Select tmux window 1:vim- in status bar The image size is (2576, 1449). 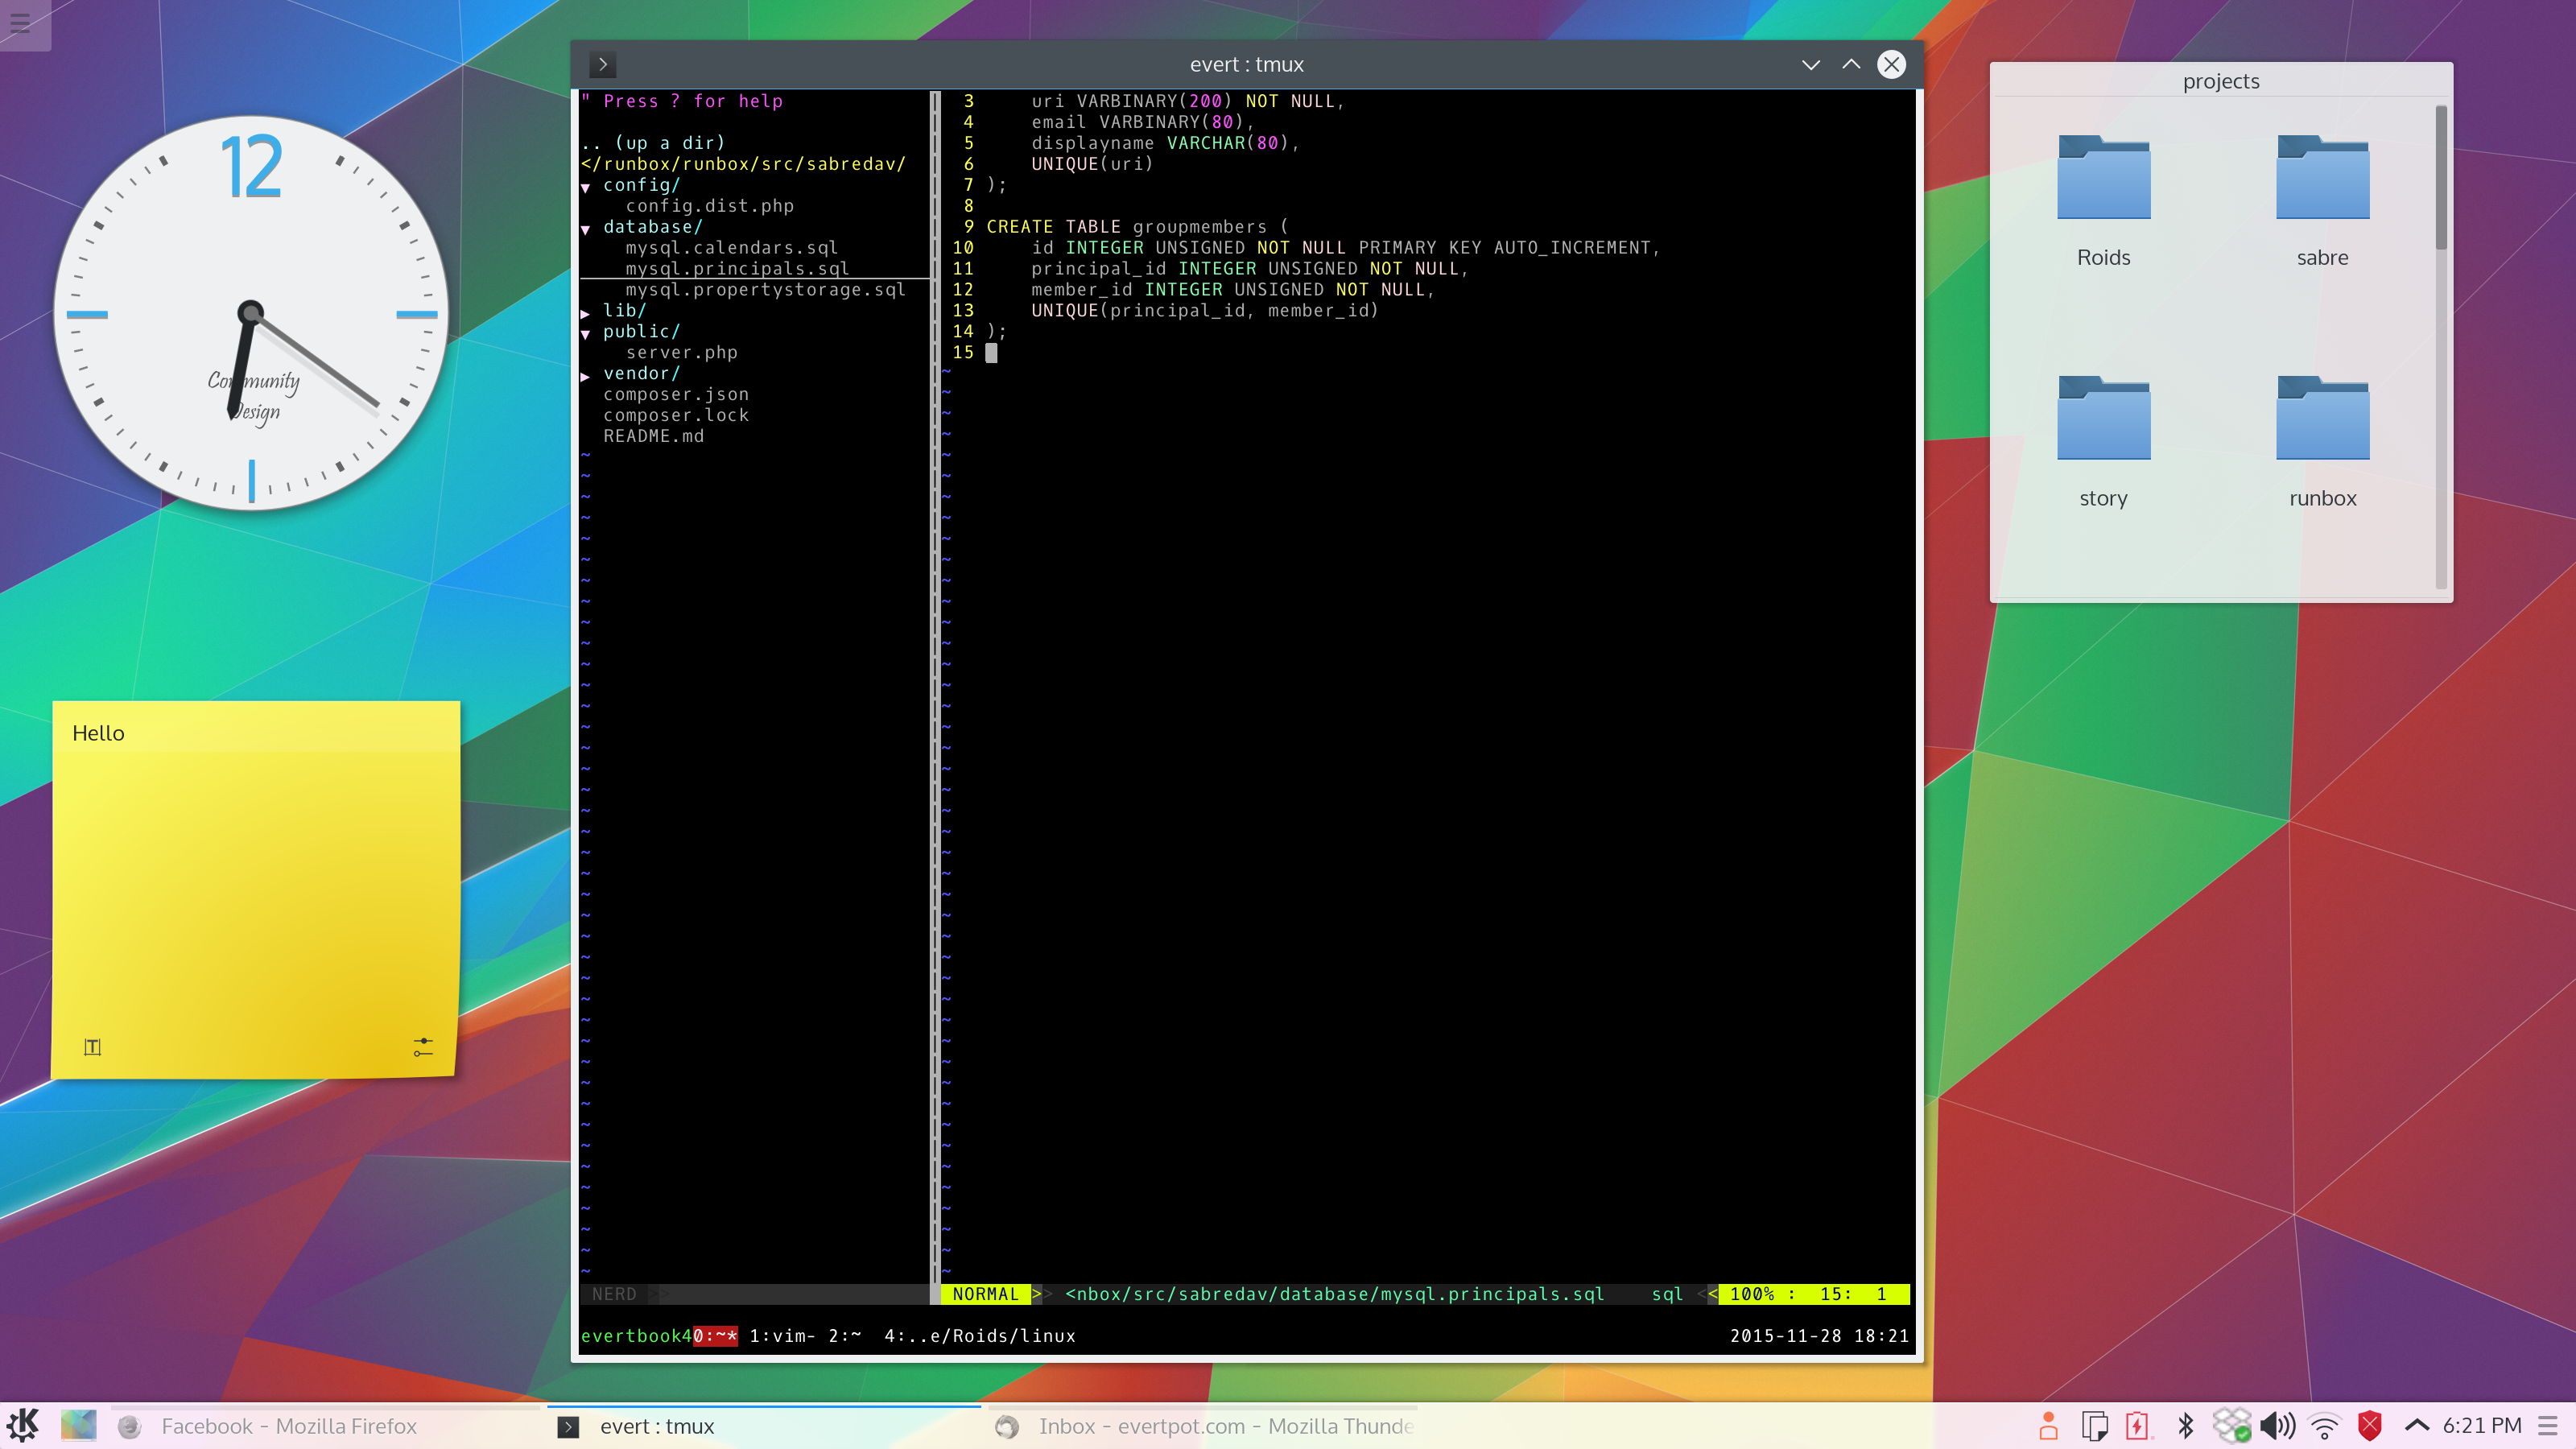[x=782, y=1336]
